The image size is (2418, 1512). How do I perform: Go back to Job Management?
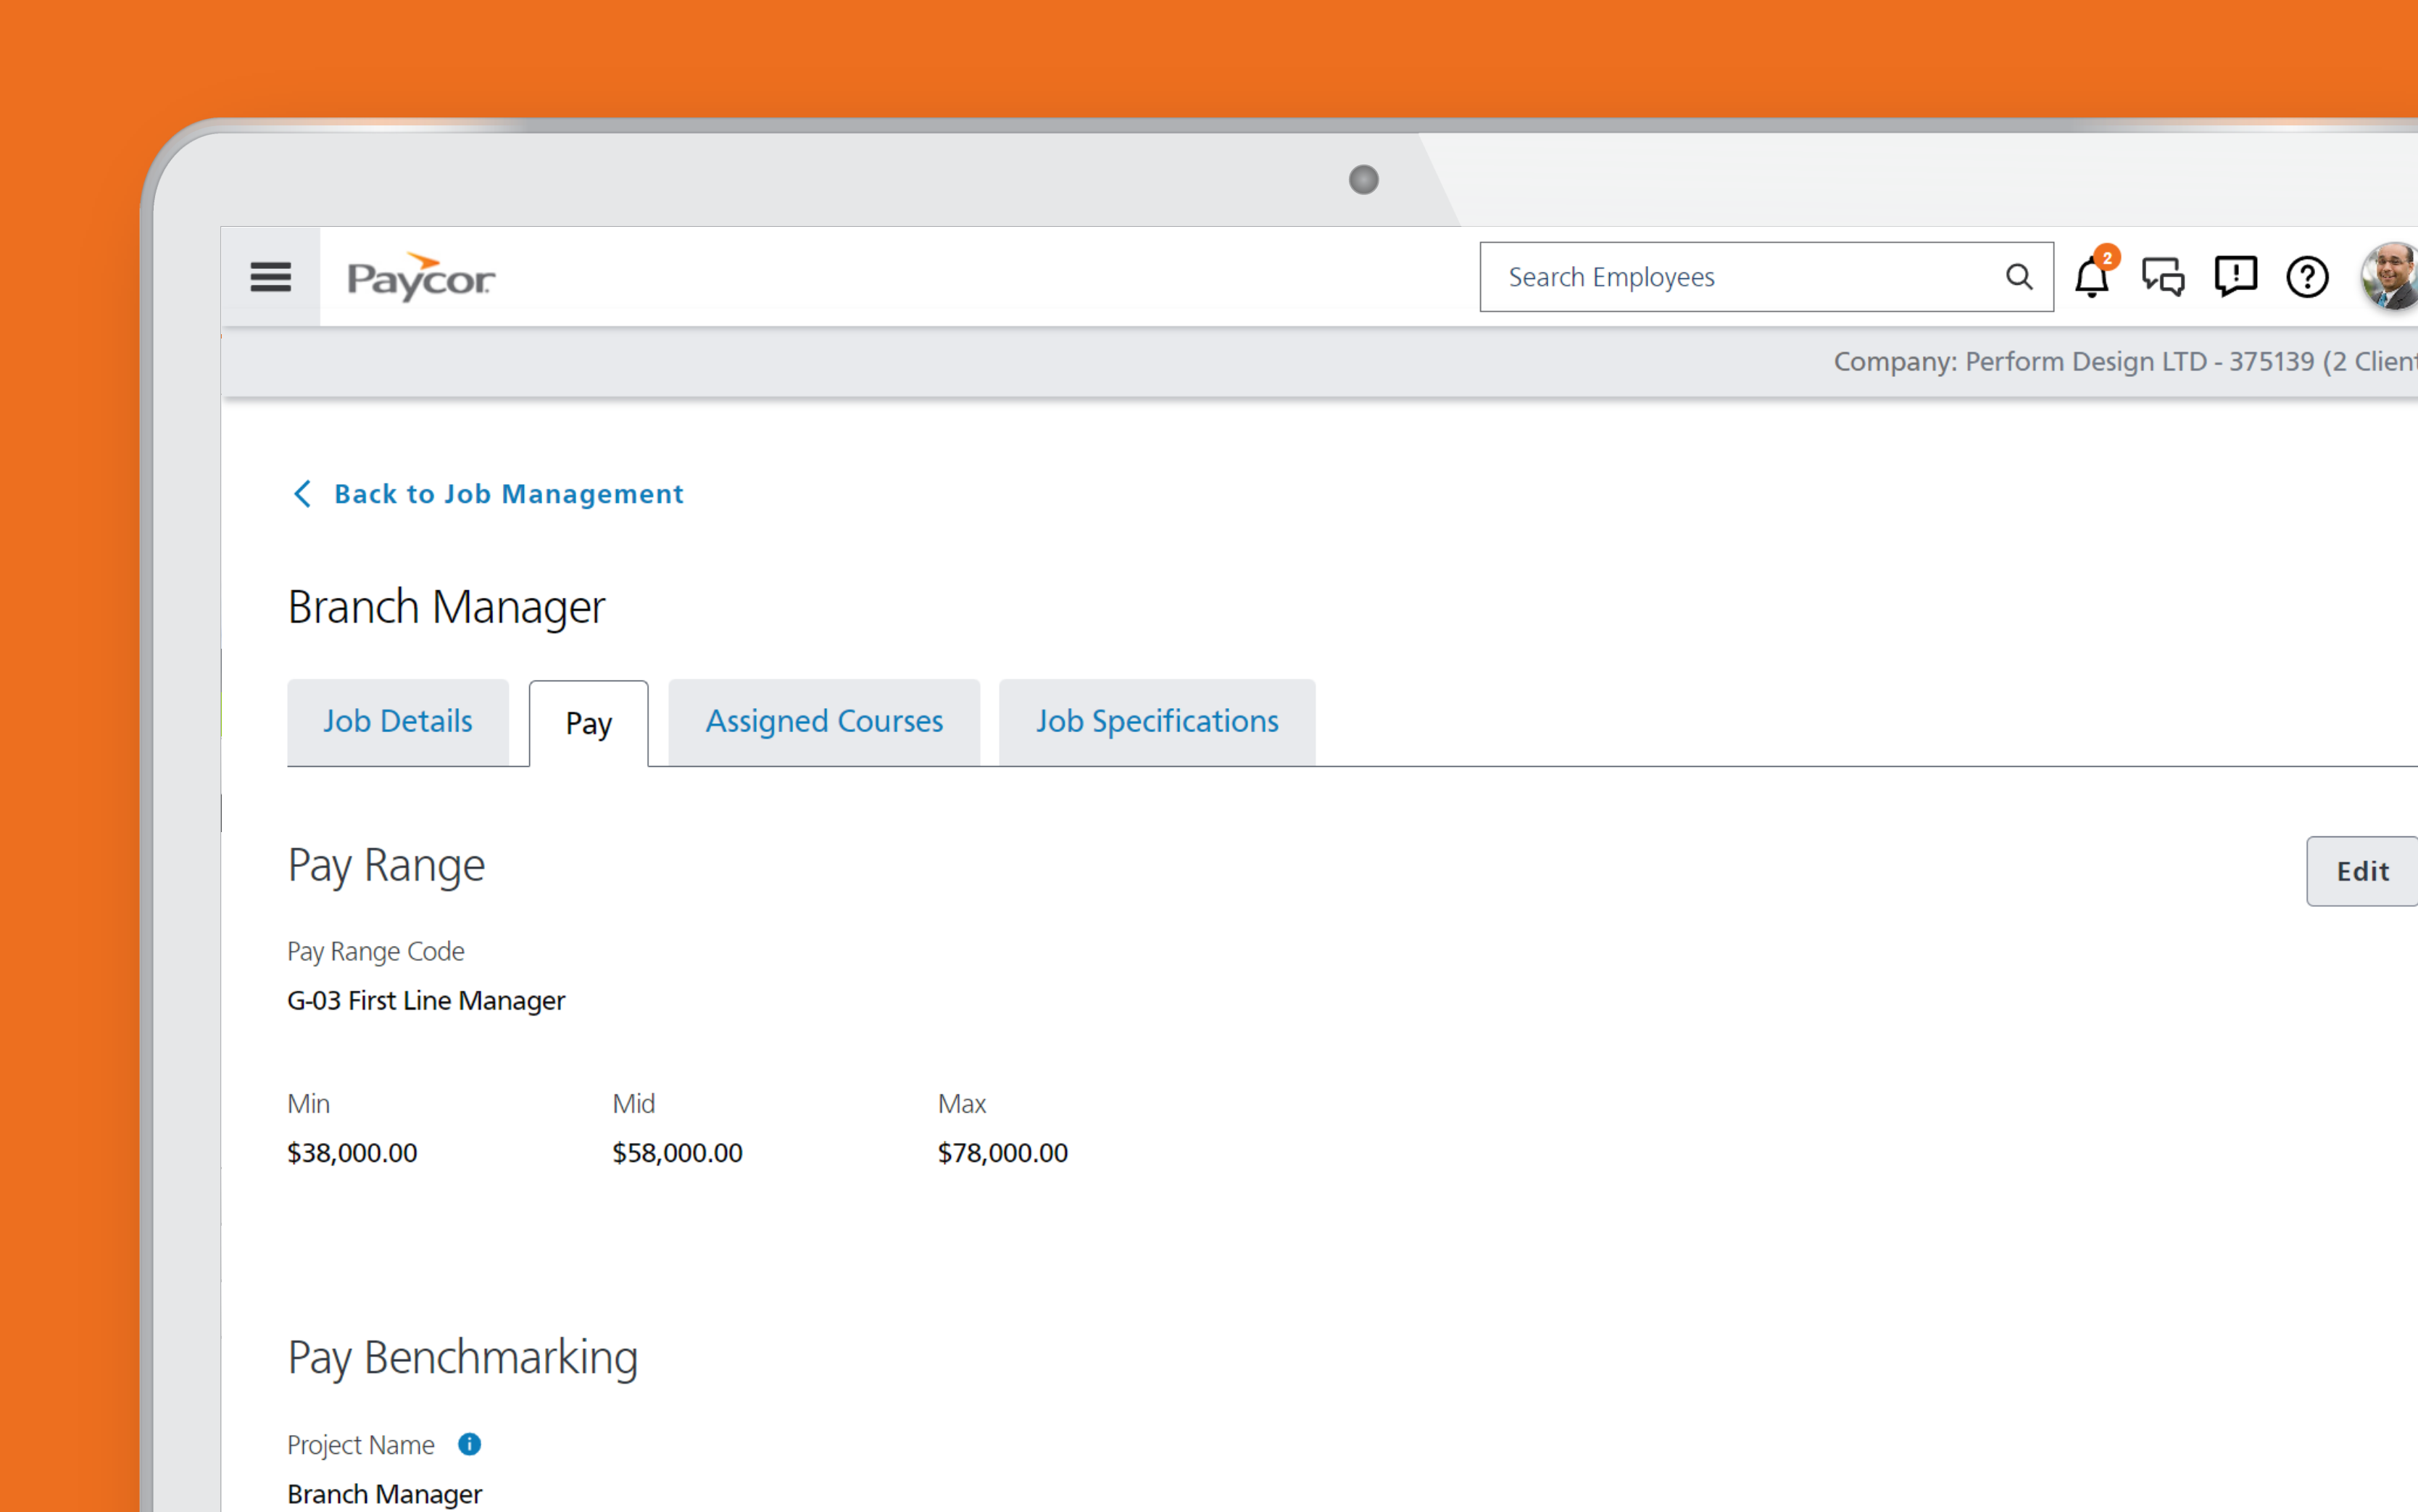click(508, 494)
